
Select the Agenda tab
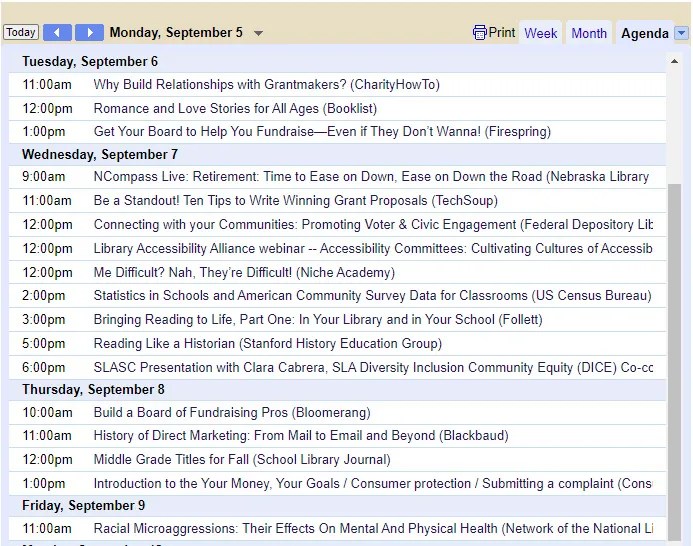coord(644,33)
